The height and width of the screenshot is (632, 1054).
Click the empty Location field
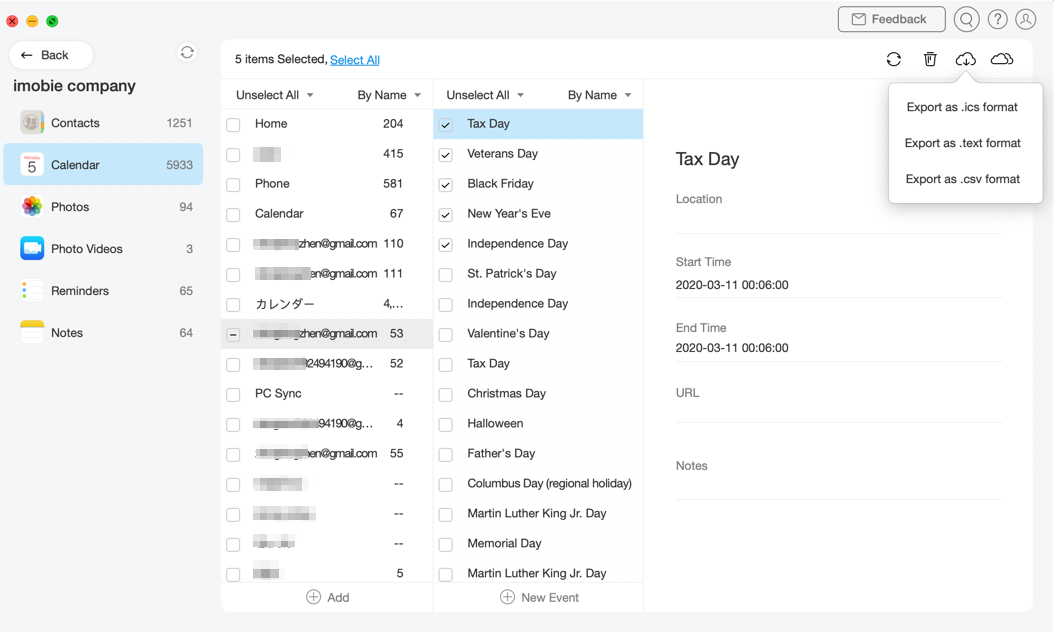point(839,222)
